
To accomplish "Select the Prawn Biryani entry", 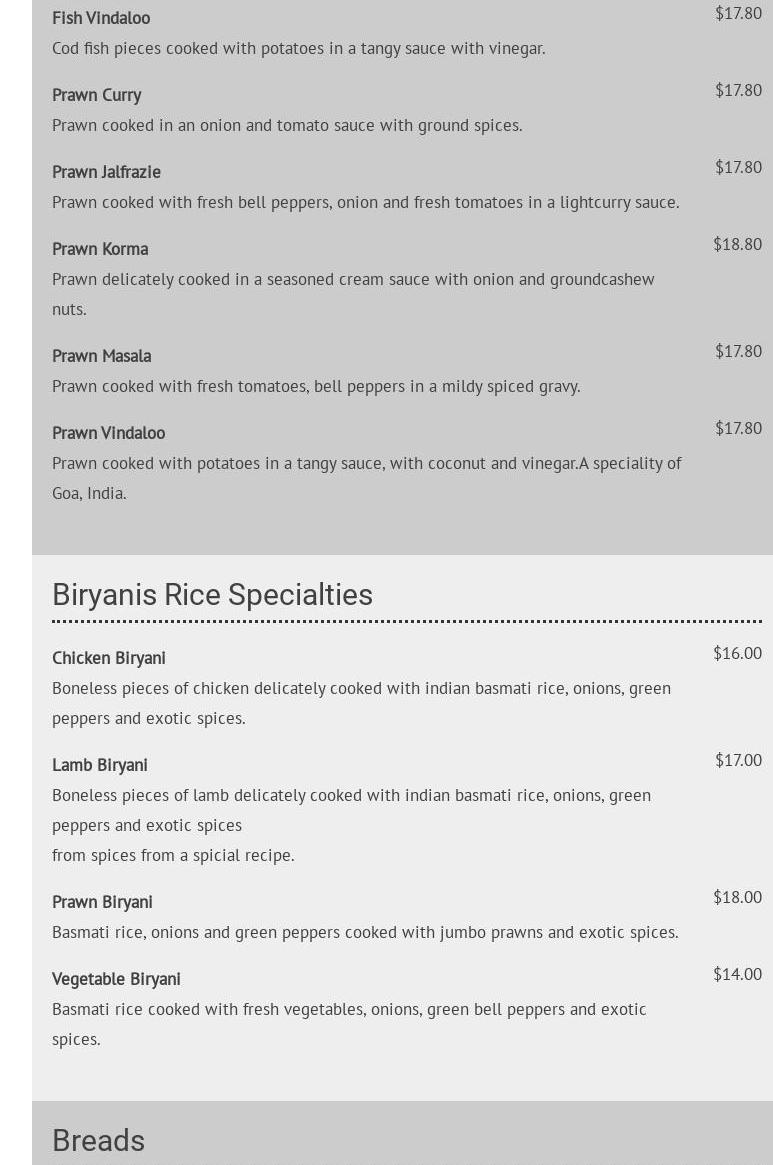I will (x=102, y=902).
